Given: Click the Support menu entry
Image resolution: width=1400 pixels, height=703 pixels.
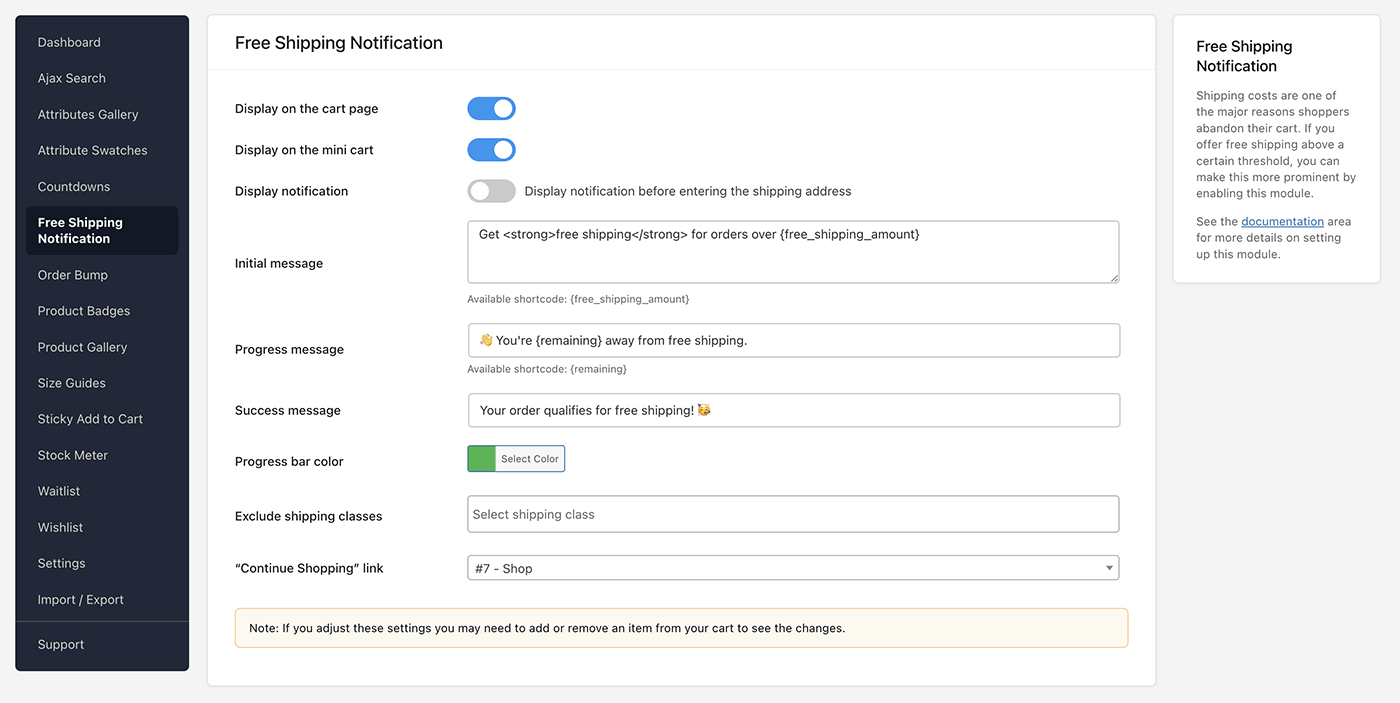Looking at the screenshot, I should [x=60, y=644].
